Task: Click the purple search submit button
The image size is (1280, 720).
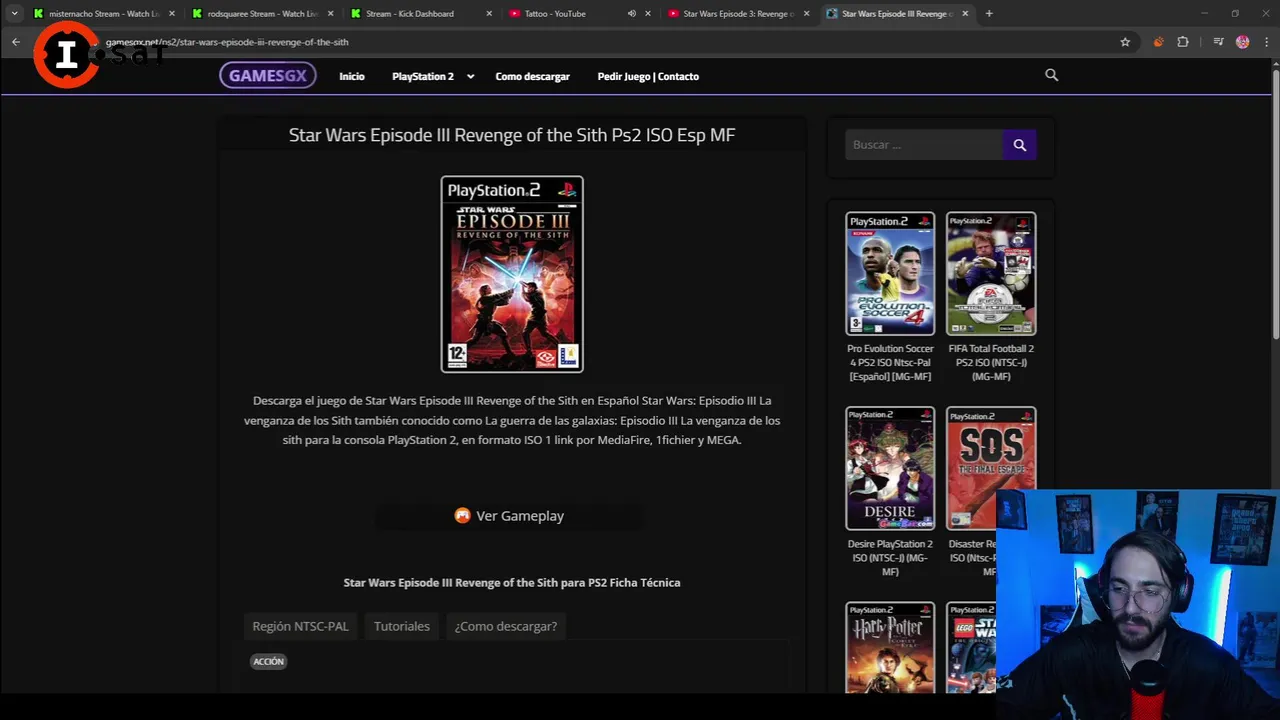Action: tap(1019, 145)
